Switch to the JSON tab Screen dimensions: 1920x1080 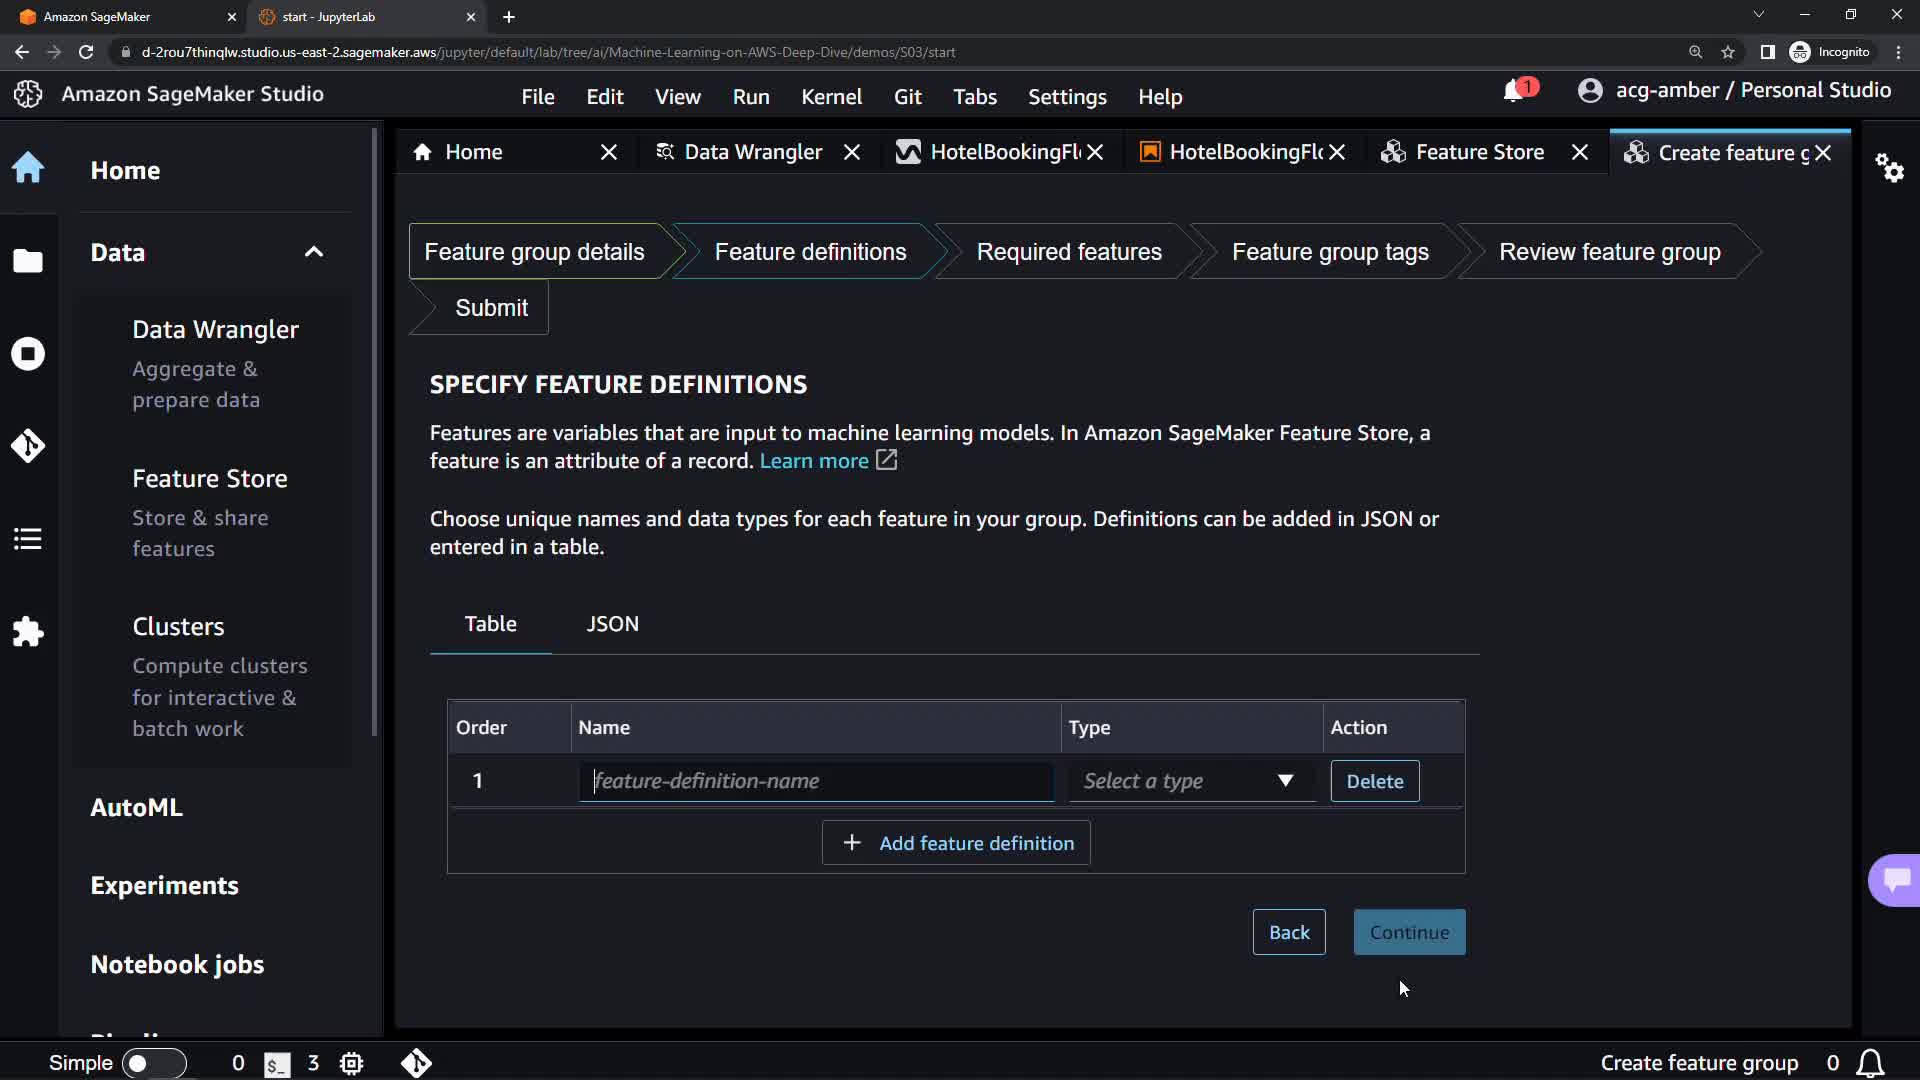(612, 624)
